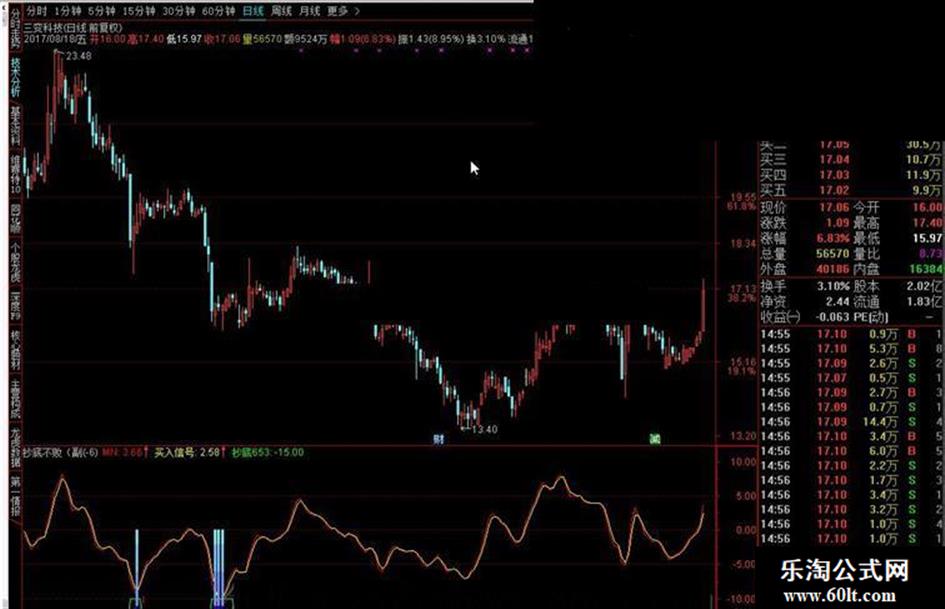Screen dimensions: 945x609
Task: Click the 外盘 40186 value
Action: tap(832, 269)
